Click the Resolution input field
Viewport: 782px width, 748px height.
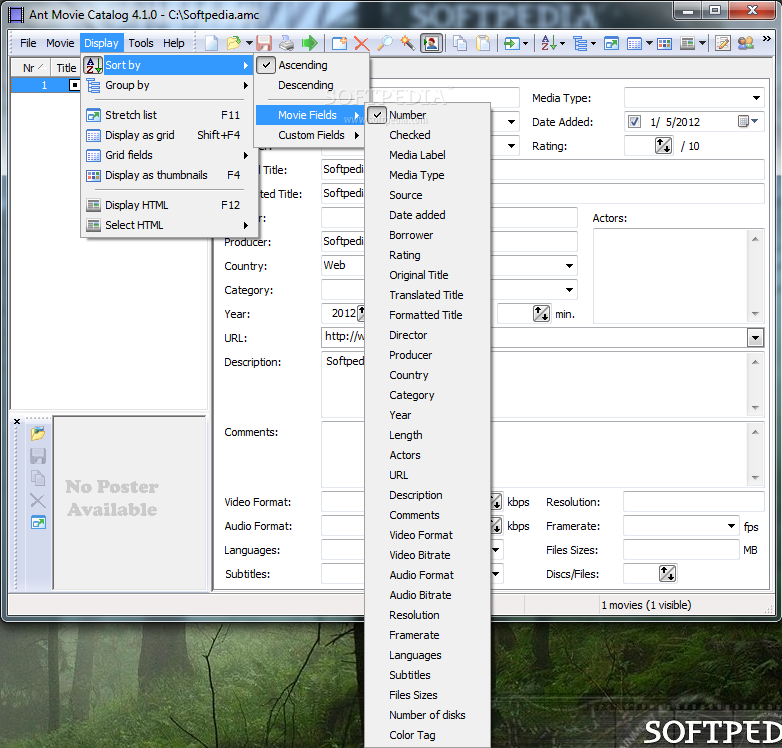pos(694,502)
